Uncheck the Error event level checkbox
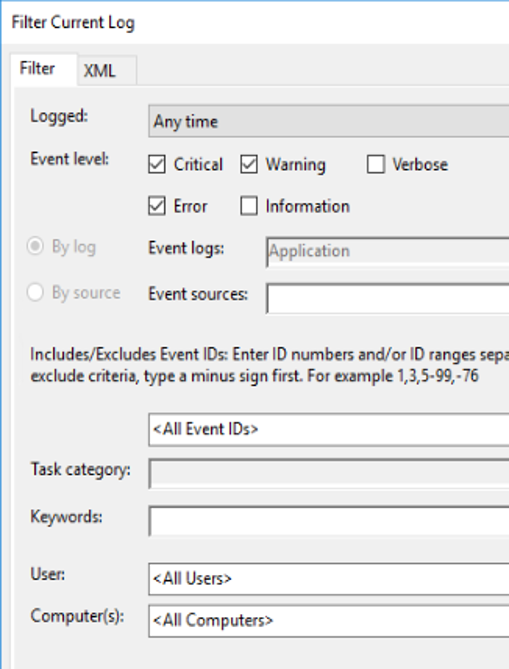The width and height of the screenshot is (509, 669). (157, 206)
